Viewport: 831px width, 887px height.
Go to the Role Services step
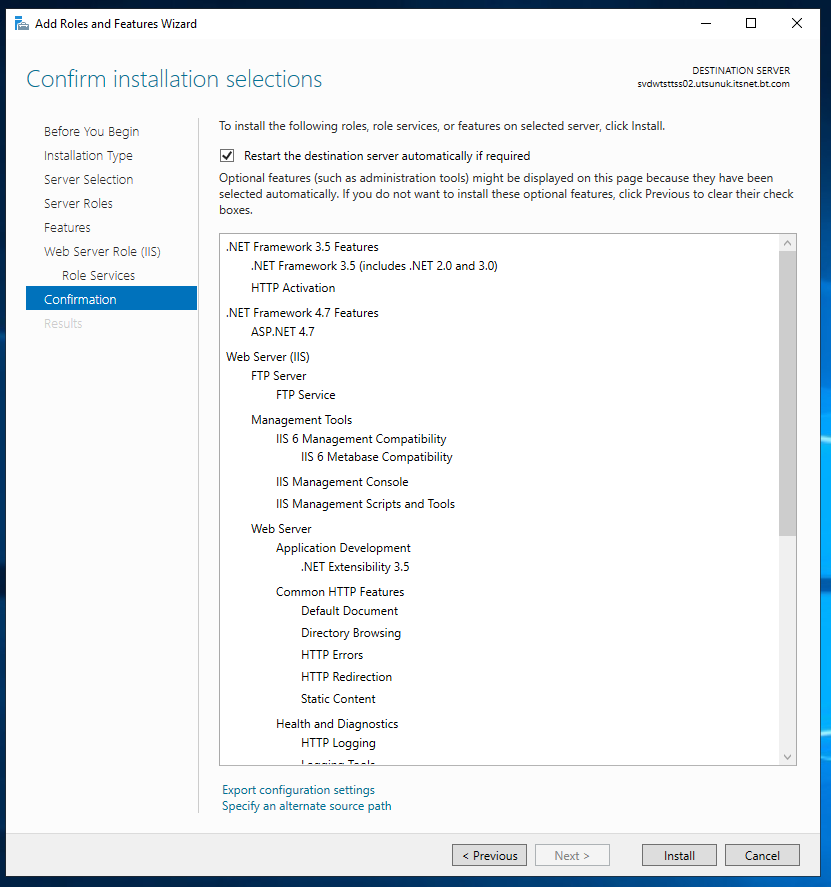tap(98, 275)
